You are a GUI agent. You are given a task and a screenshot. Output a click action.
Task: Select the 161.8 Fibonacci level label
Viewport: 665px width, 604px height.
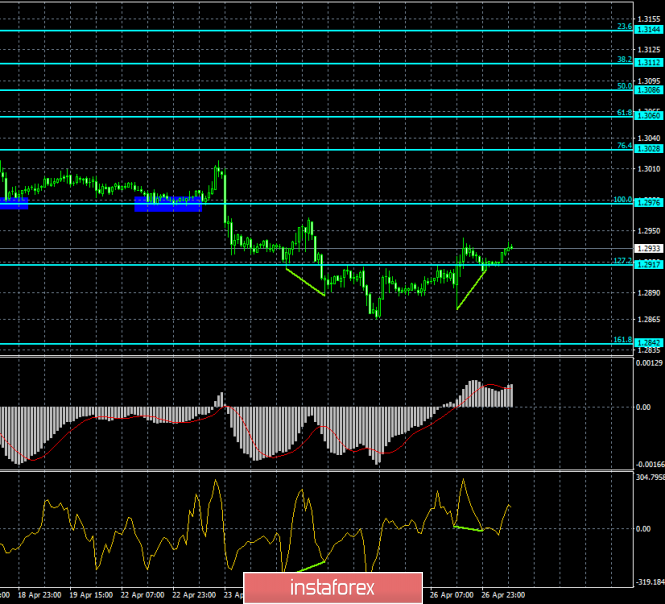tap(623, 340)
